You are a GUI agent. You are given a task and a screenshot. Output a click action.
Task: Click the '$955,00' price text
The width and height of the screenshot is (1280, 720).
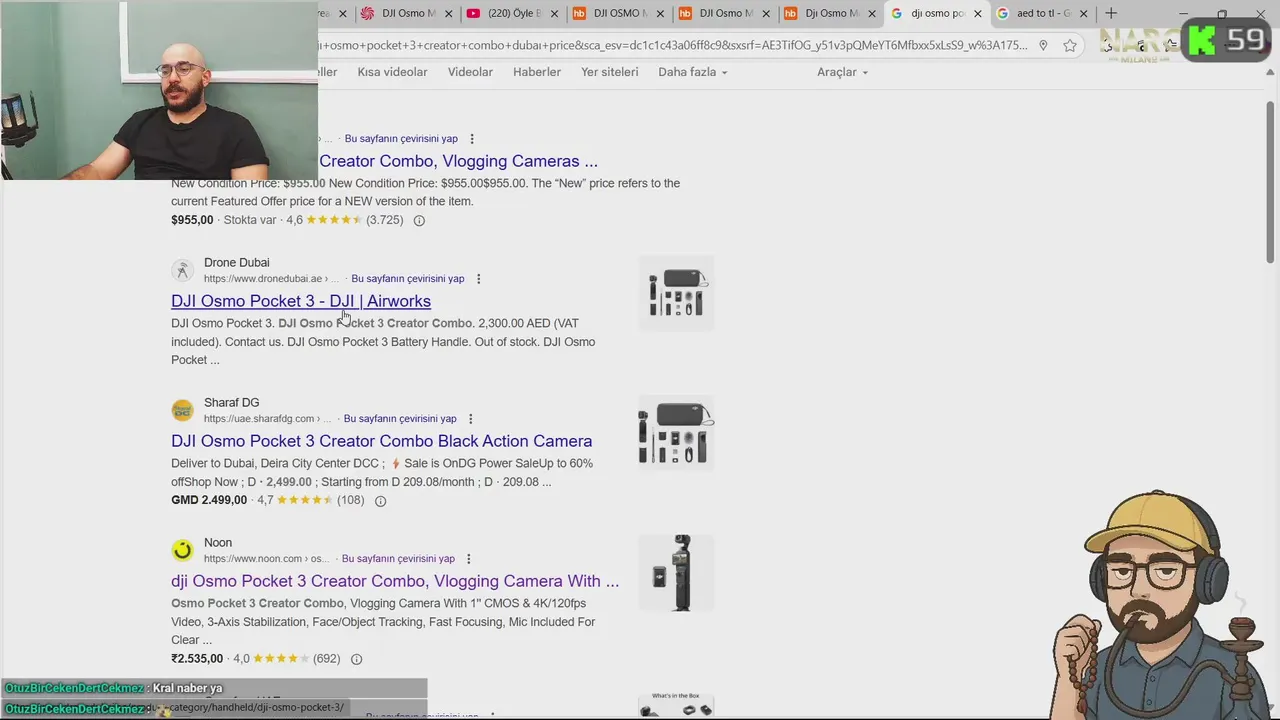click(192, 220)
